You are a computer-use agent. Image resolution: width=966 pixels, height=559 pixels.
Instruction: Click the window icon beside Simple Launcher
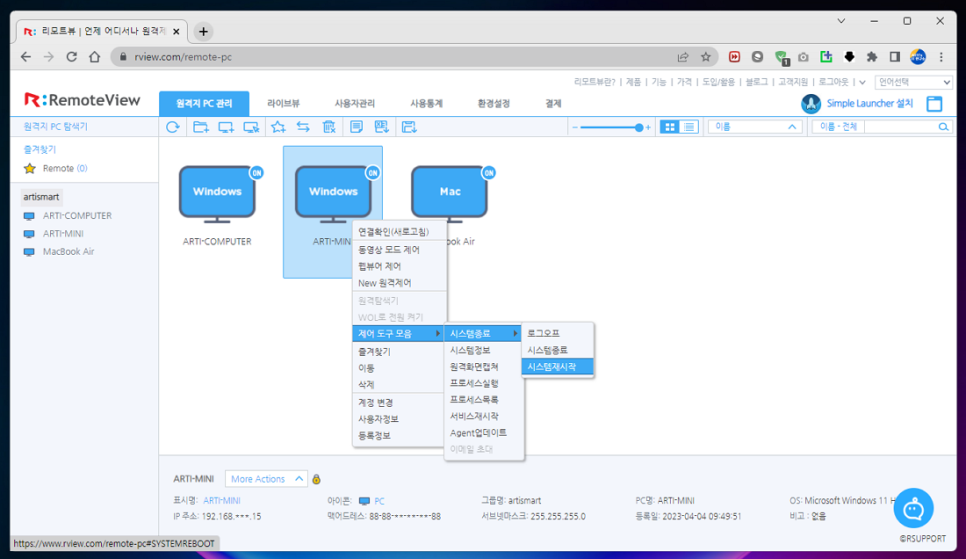tap(935, 104)
